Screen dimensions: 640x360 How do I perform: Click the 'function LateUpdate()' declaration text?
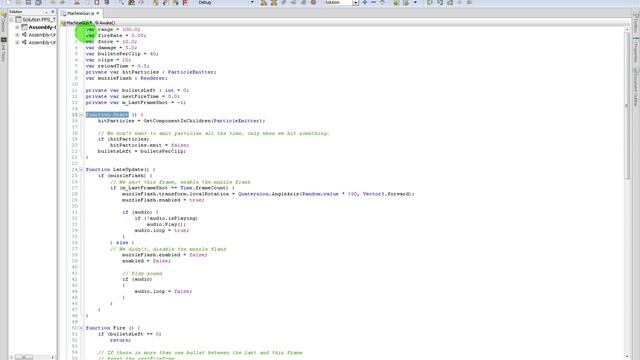[120, 169]
